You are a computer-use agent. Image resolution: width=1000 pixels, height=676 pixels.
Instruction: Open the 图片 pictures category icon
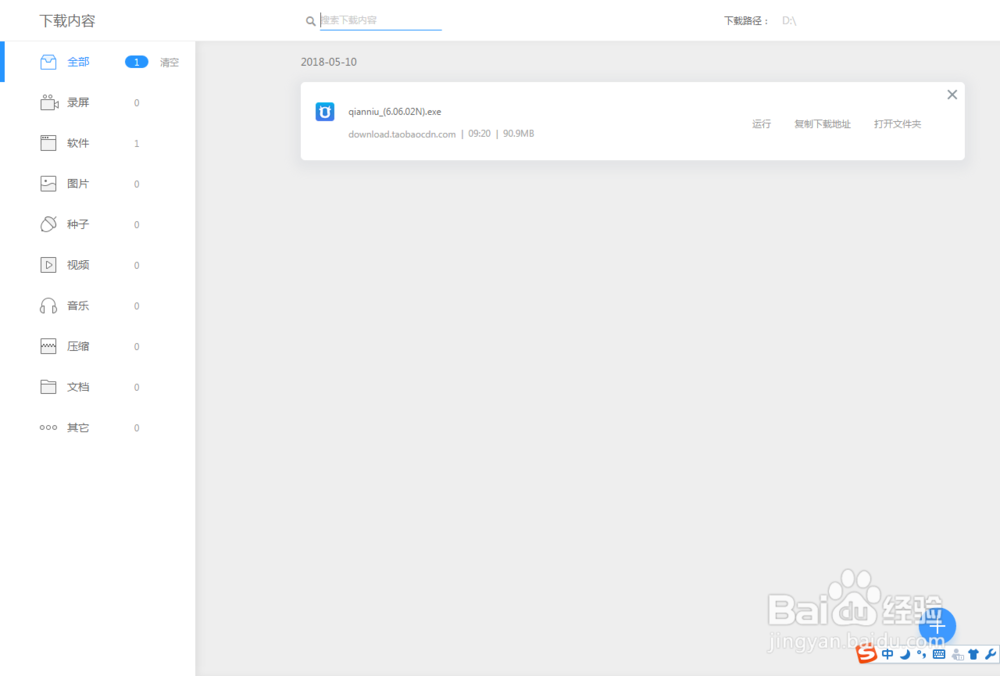tap(48, 184)
